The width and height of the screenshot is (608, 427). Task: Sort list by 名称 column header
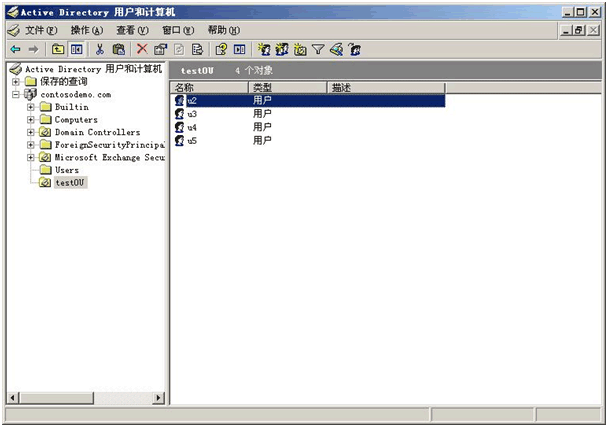(208, 88)
